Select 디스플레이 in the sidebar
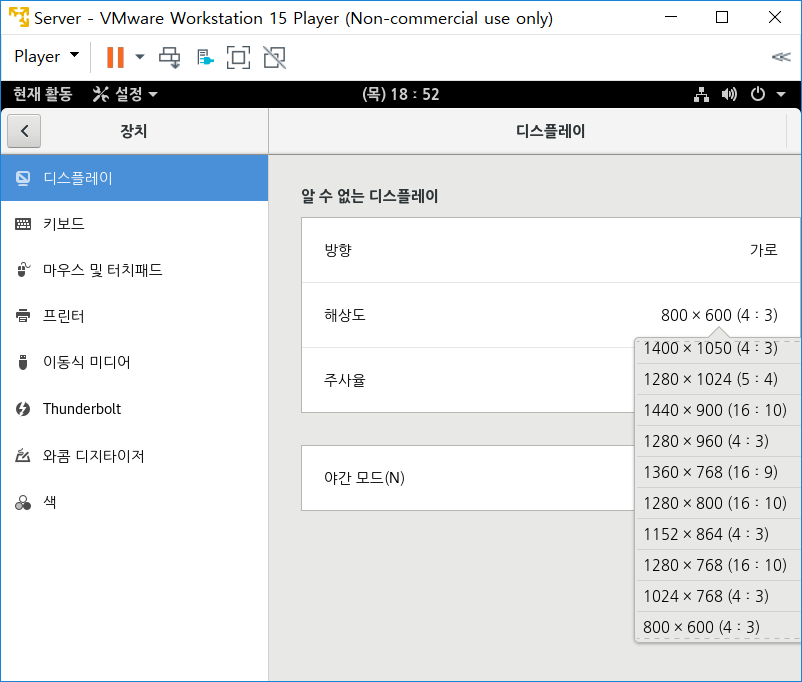This screenshot has width=802, height=682. (135, 178)
